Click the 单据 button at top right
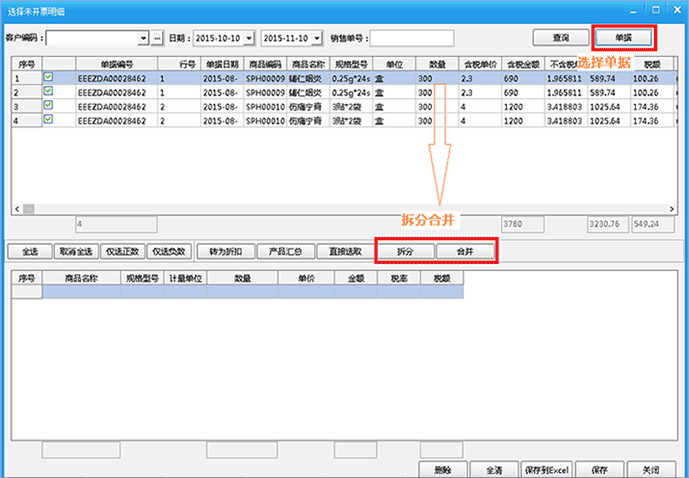This screenshot has width=689, height=478. pos(624,38)
